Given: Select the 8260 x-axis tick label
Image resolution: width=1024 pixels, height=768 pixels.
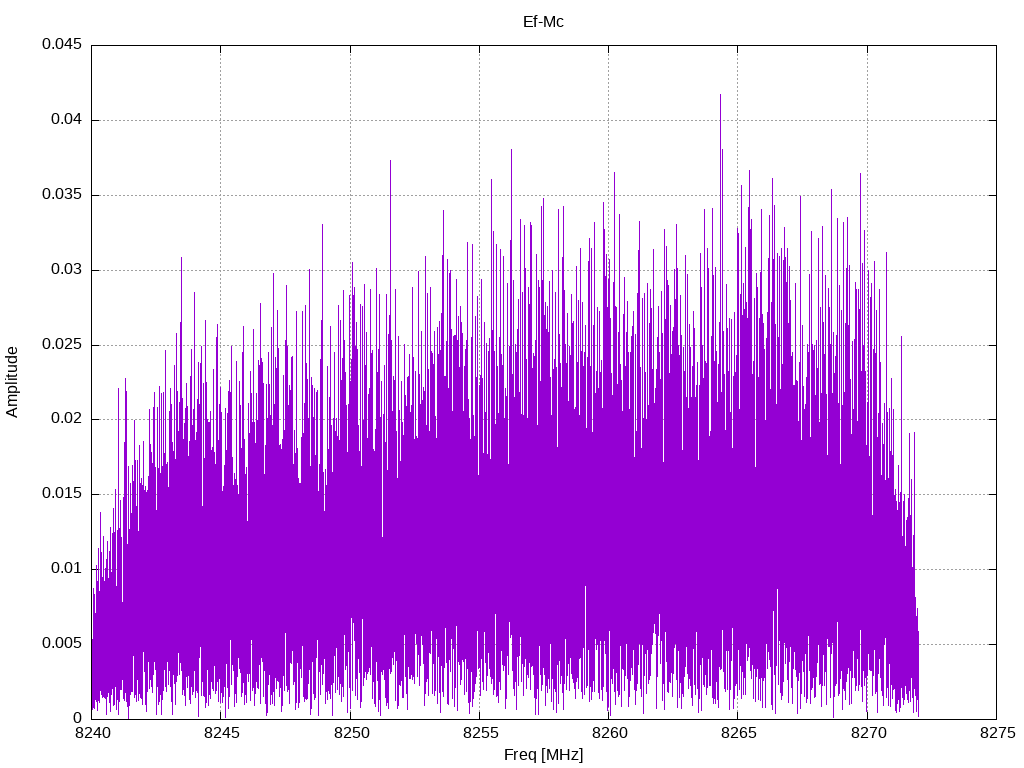Looking at the screenshot, I should pos(609,733).
